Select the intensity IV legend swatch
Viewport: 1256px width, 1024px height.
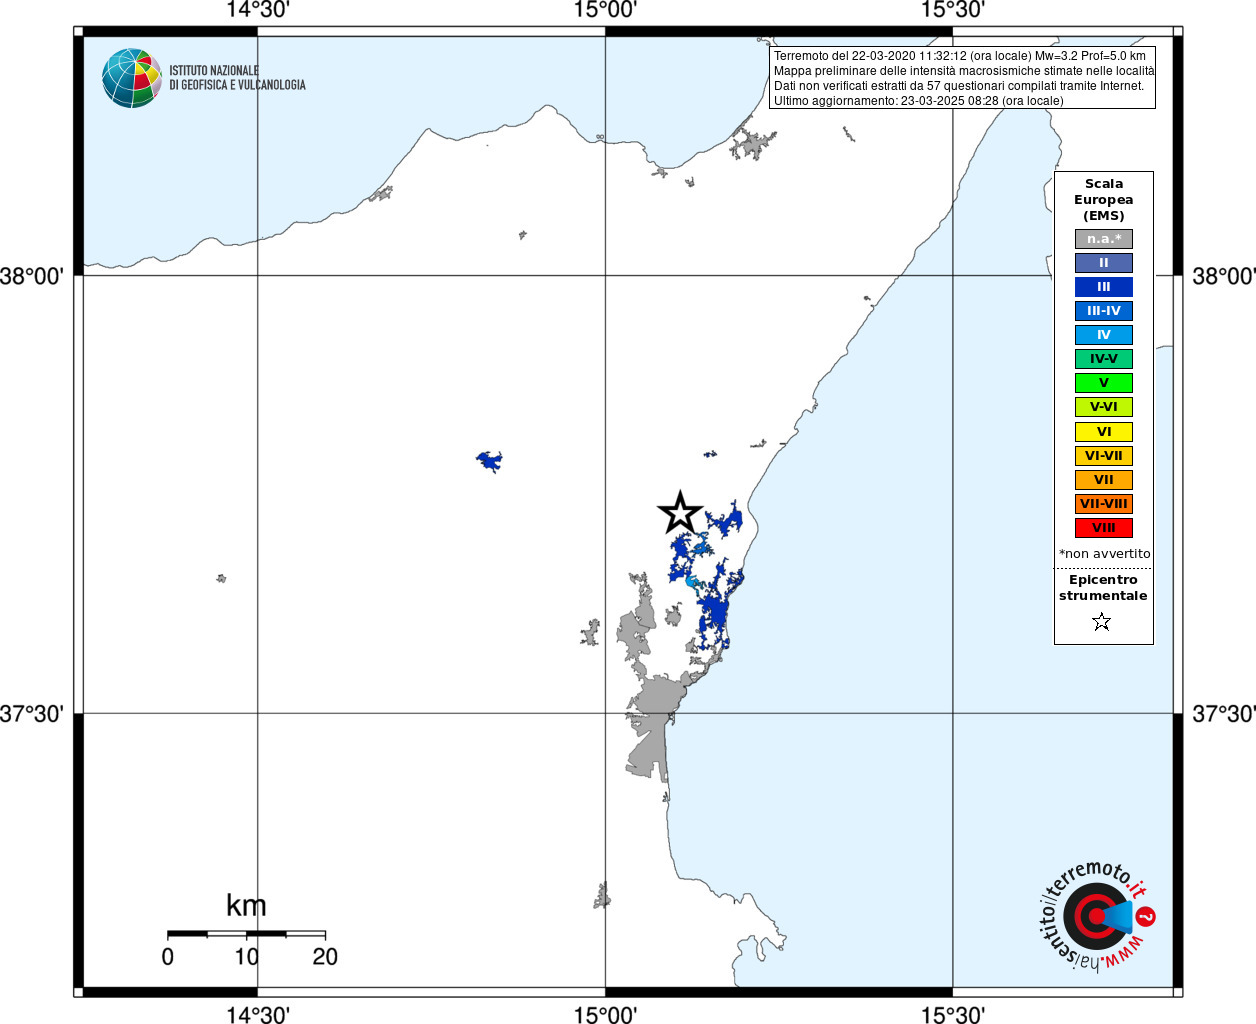pos(1104,335)
